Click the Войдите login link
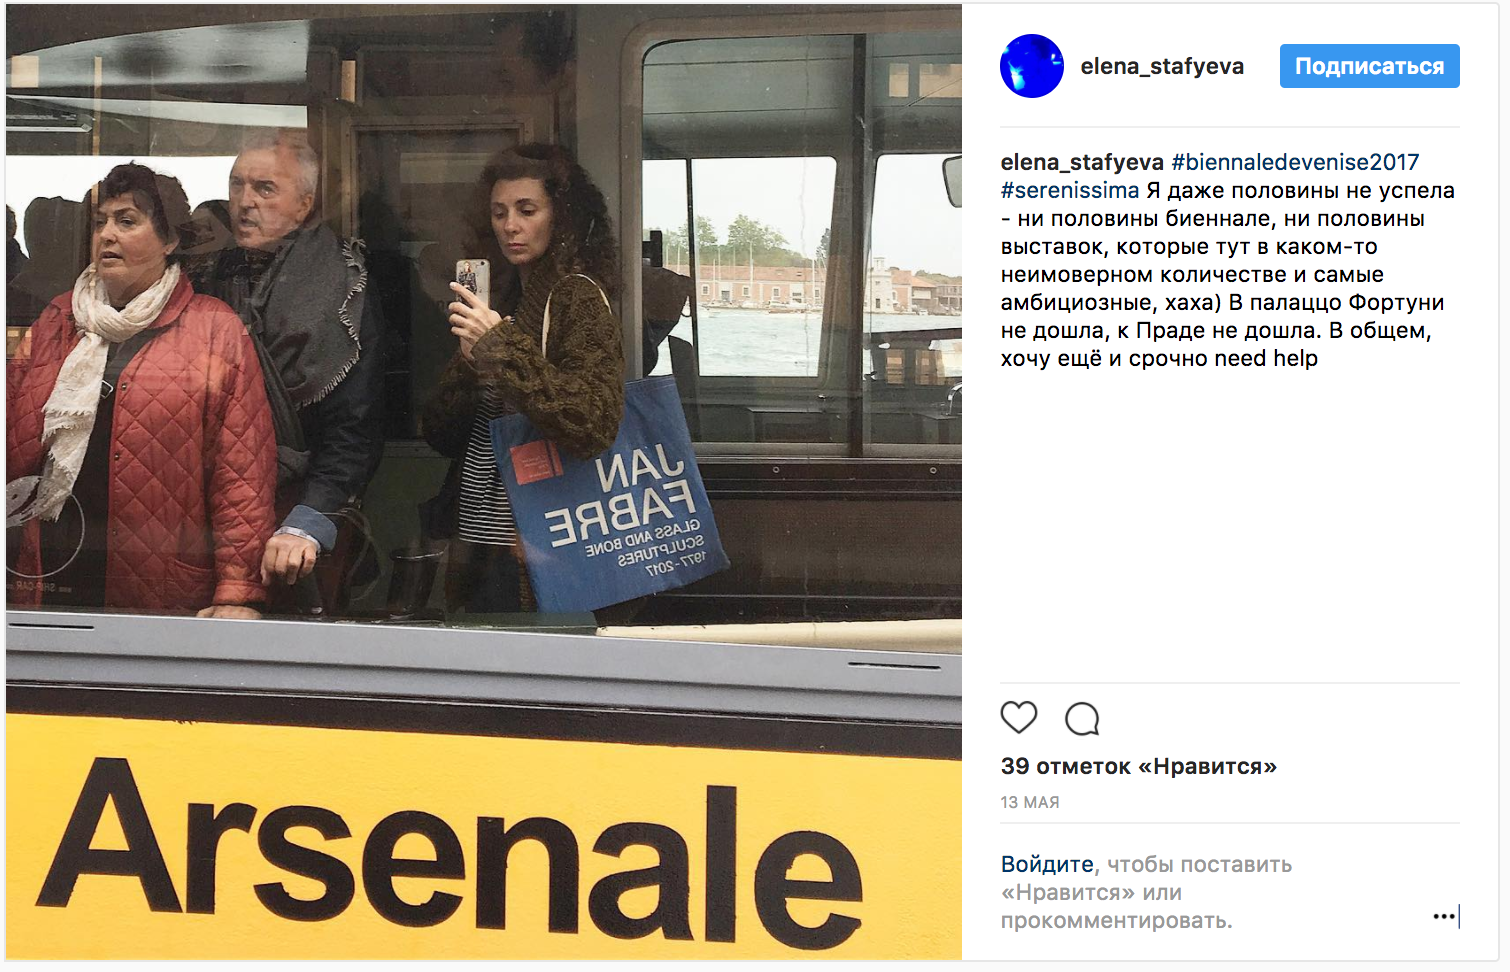The width and height of the screenshot is (1510, 972). (x=1047, y=864)
